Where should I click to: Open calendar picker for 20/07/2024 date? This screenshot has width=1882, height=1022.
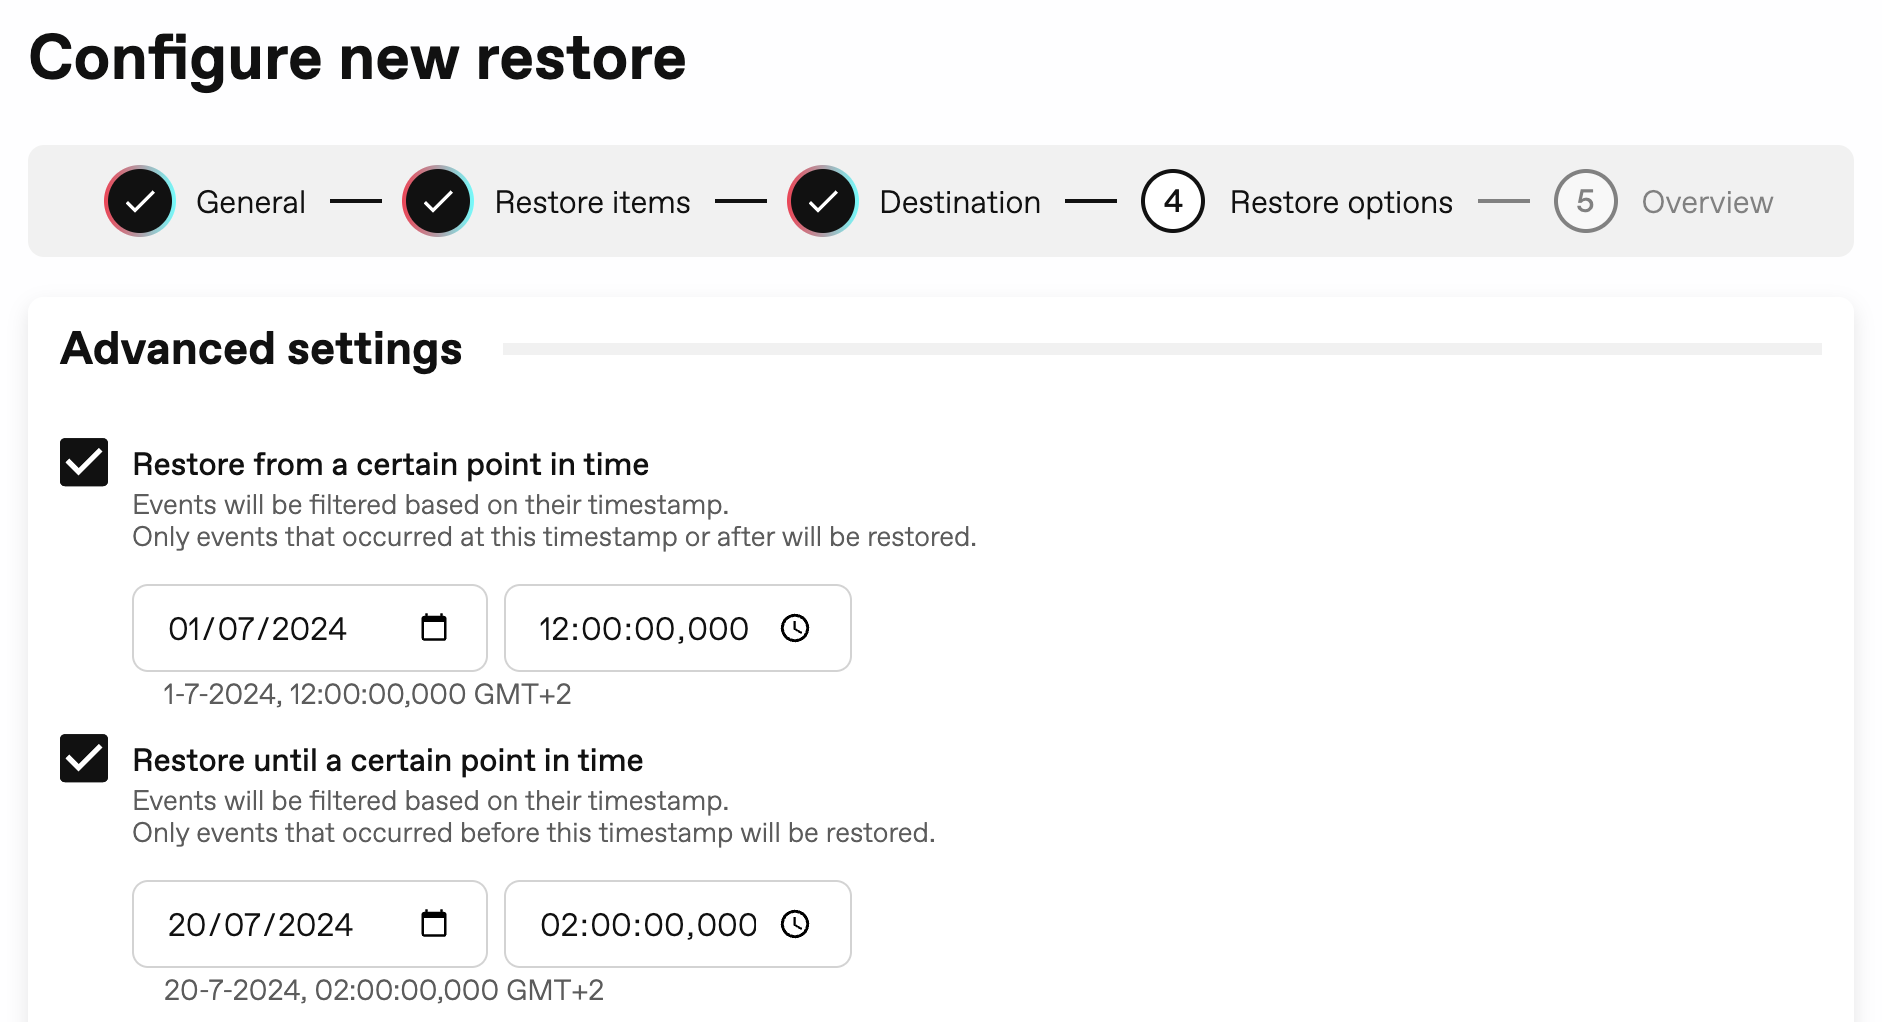pyautogui.click(x=434, y=924)
